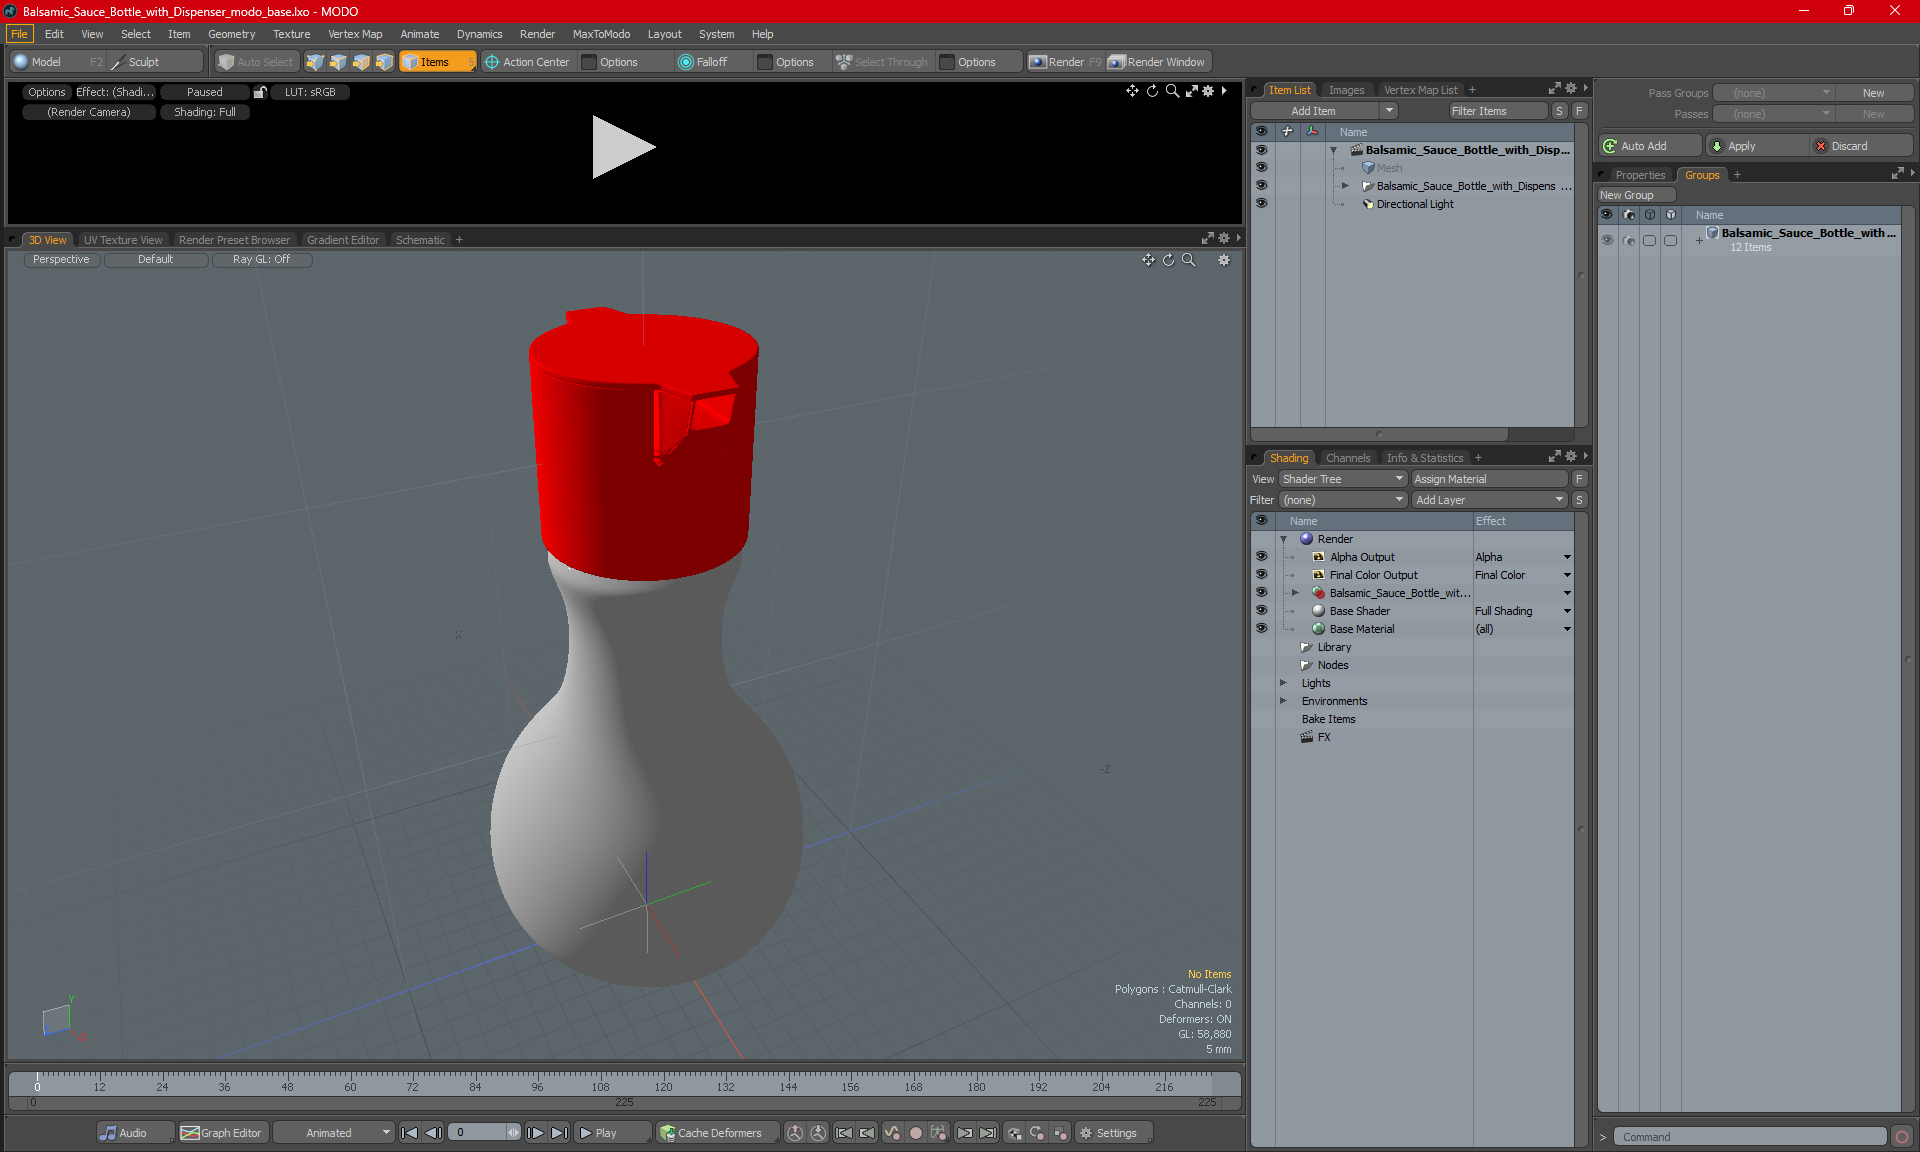The image size is (1920, 1152).
Task: Open the Render Window
Action: coord(1157,62)
